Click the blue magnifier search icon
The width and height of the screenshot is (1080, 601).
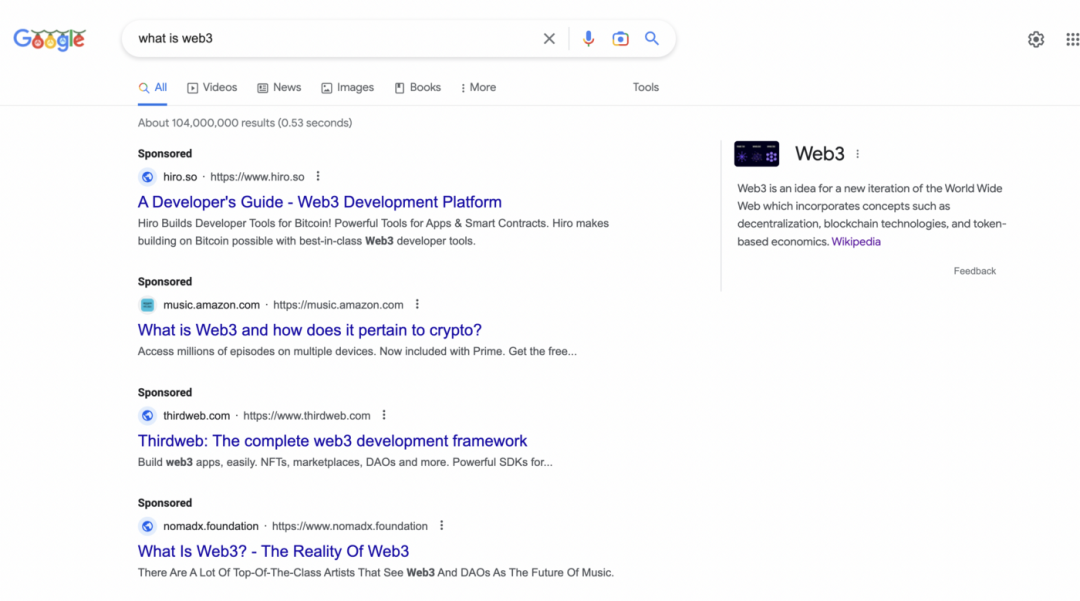[652, 39]
